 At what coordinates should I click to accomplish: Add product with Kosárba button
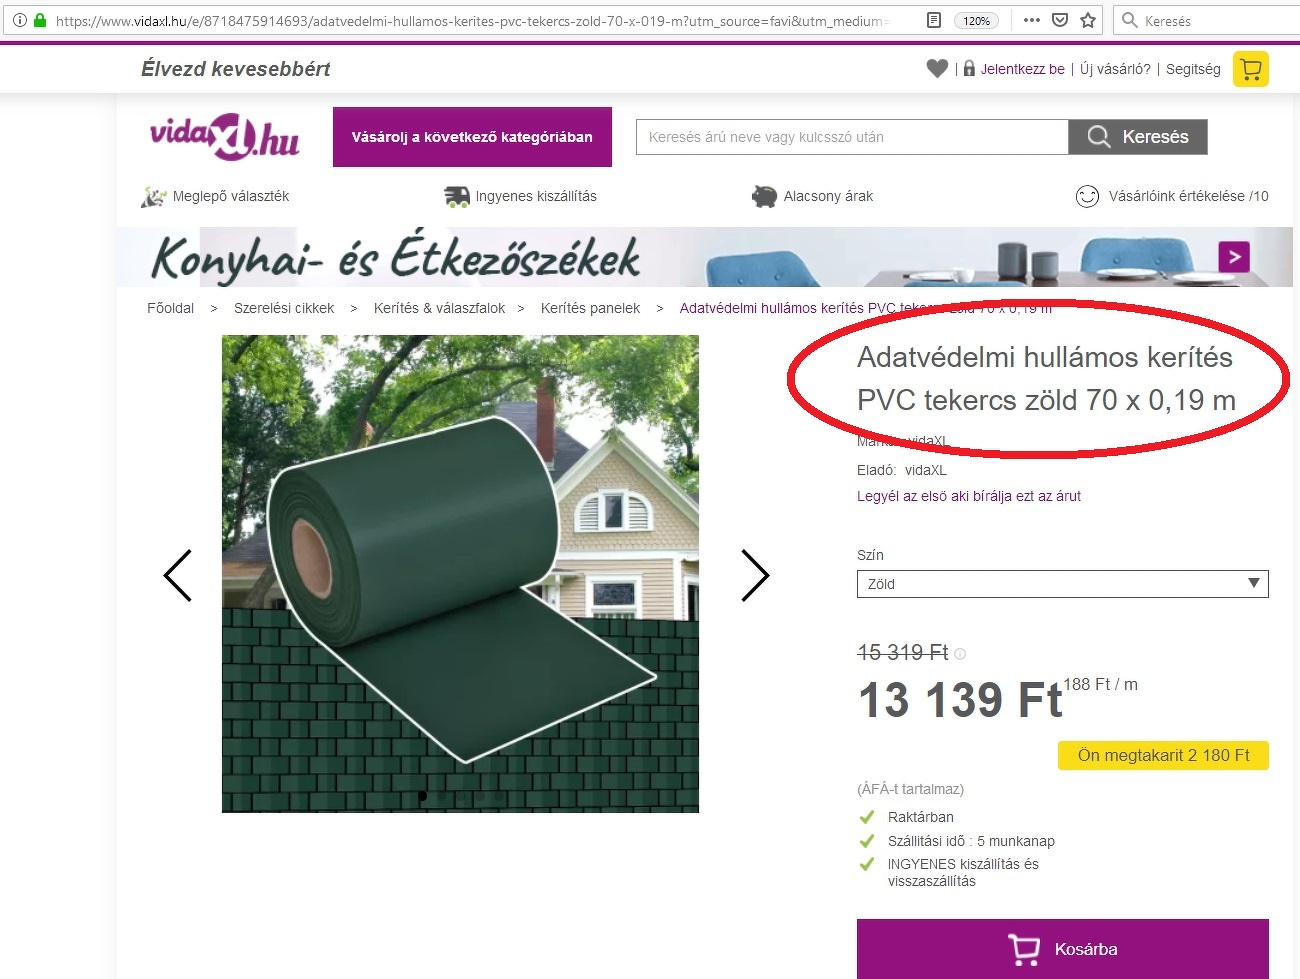(x=1062, y=949)
